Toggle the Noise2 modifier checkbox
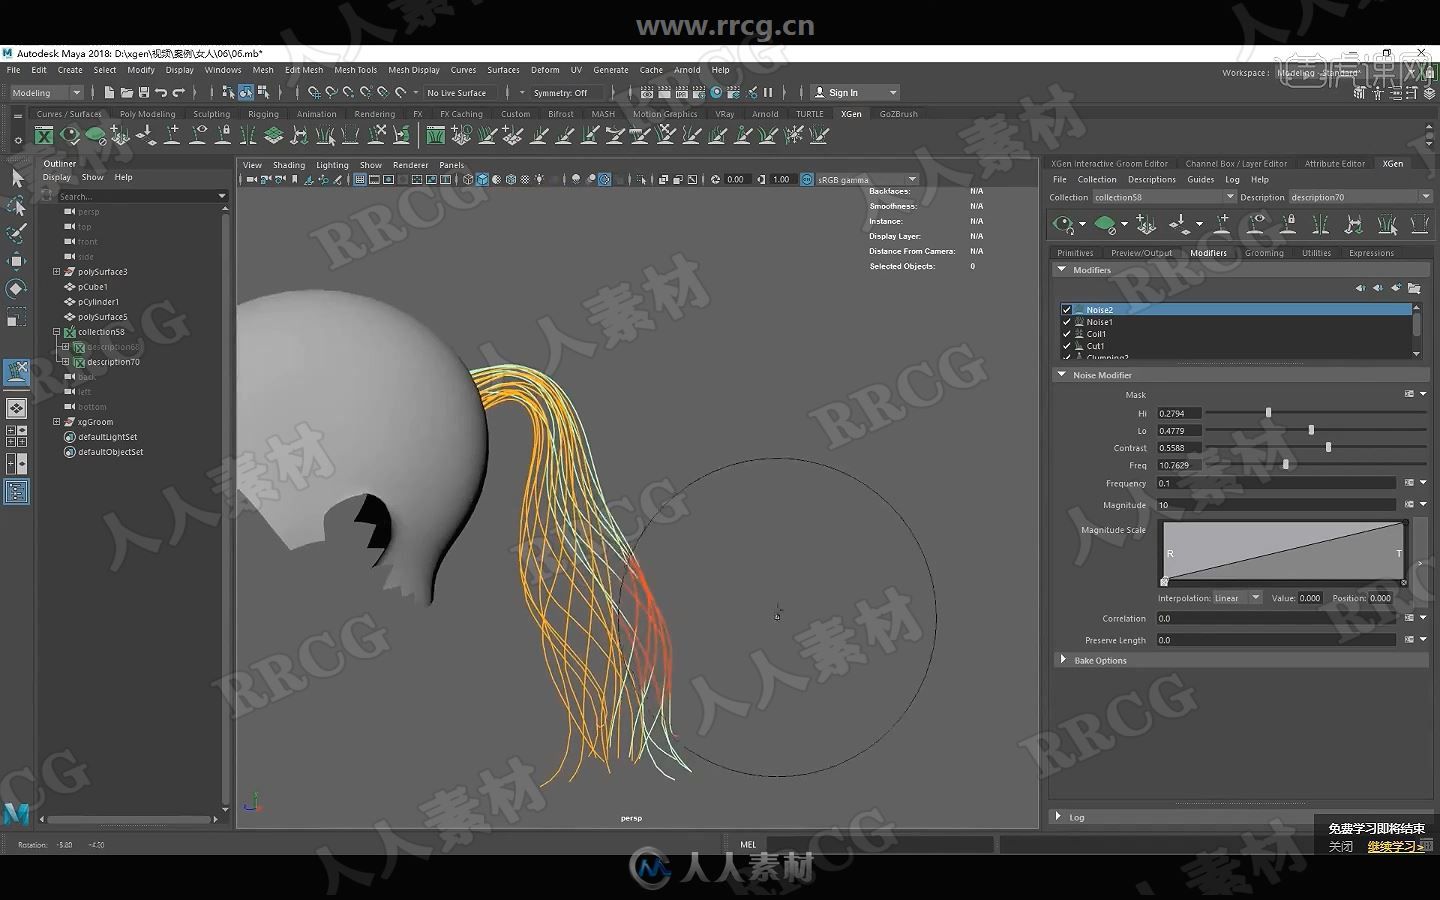The image size is (1440, 900). pyautogui.click(x=1066, y=310)
